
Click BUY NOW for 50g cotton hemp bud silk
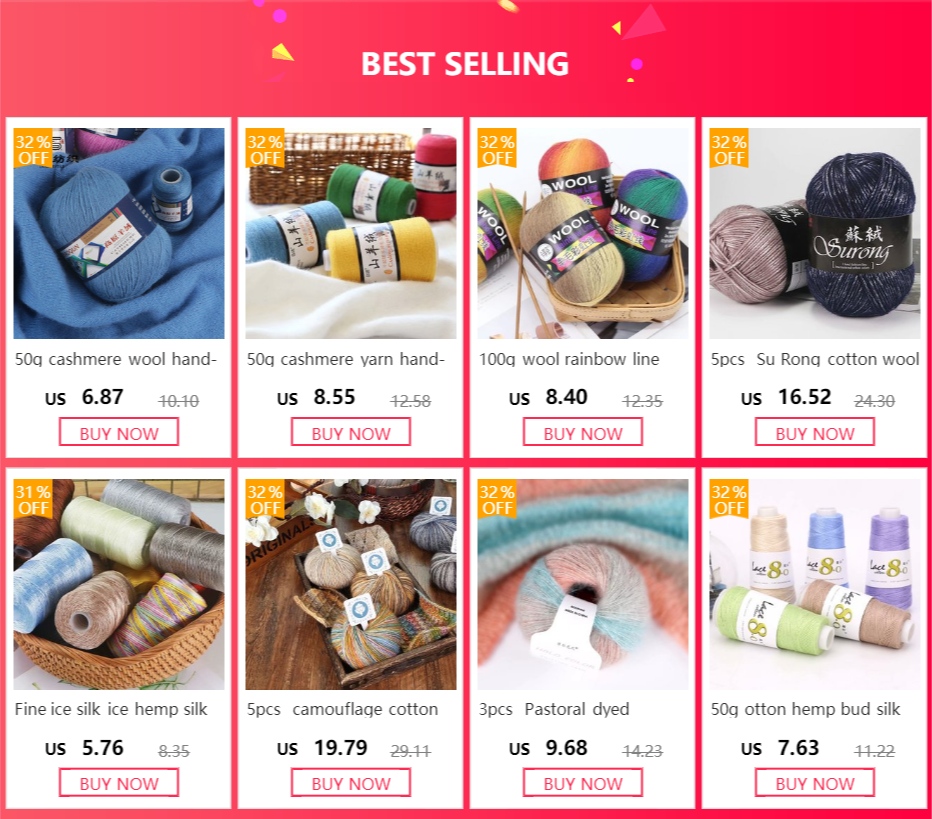click(x=815, y=783)
